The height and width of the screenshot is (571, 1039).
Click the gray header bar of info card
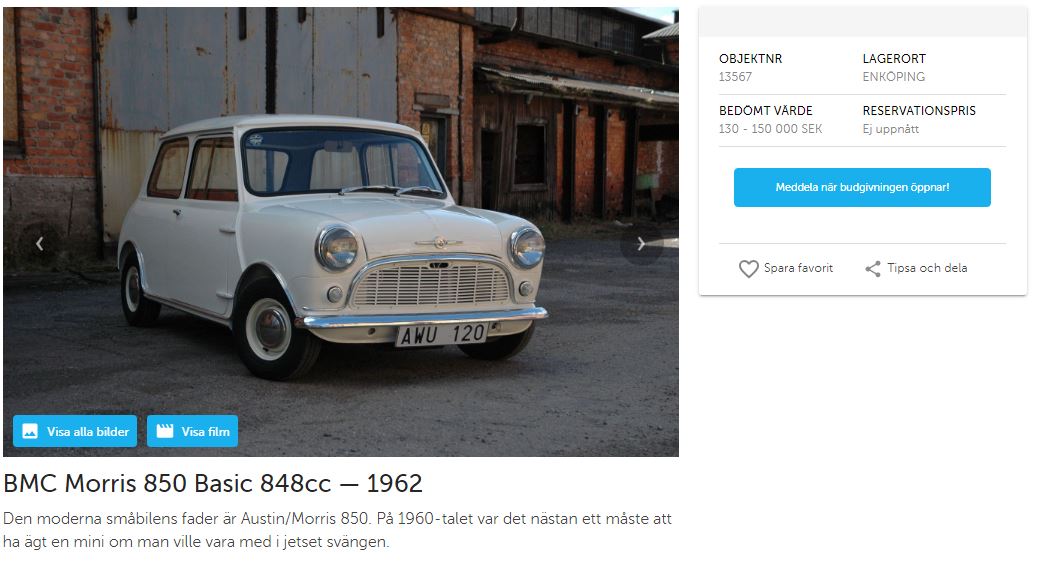[x=863, y=23]
